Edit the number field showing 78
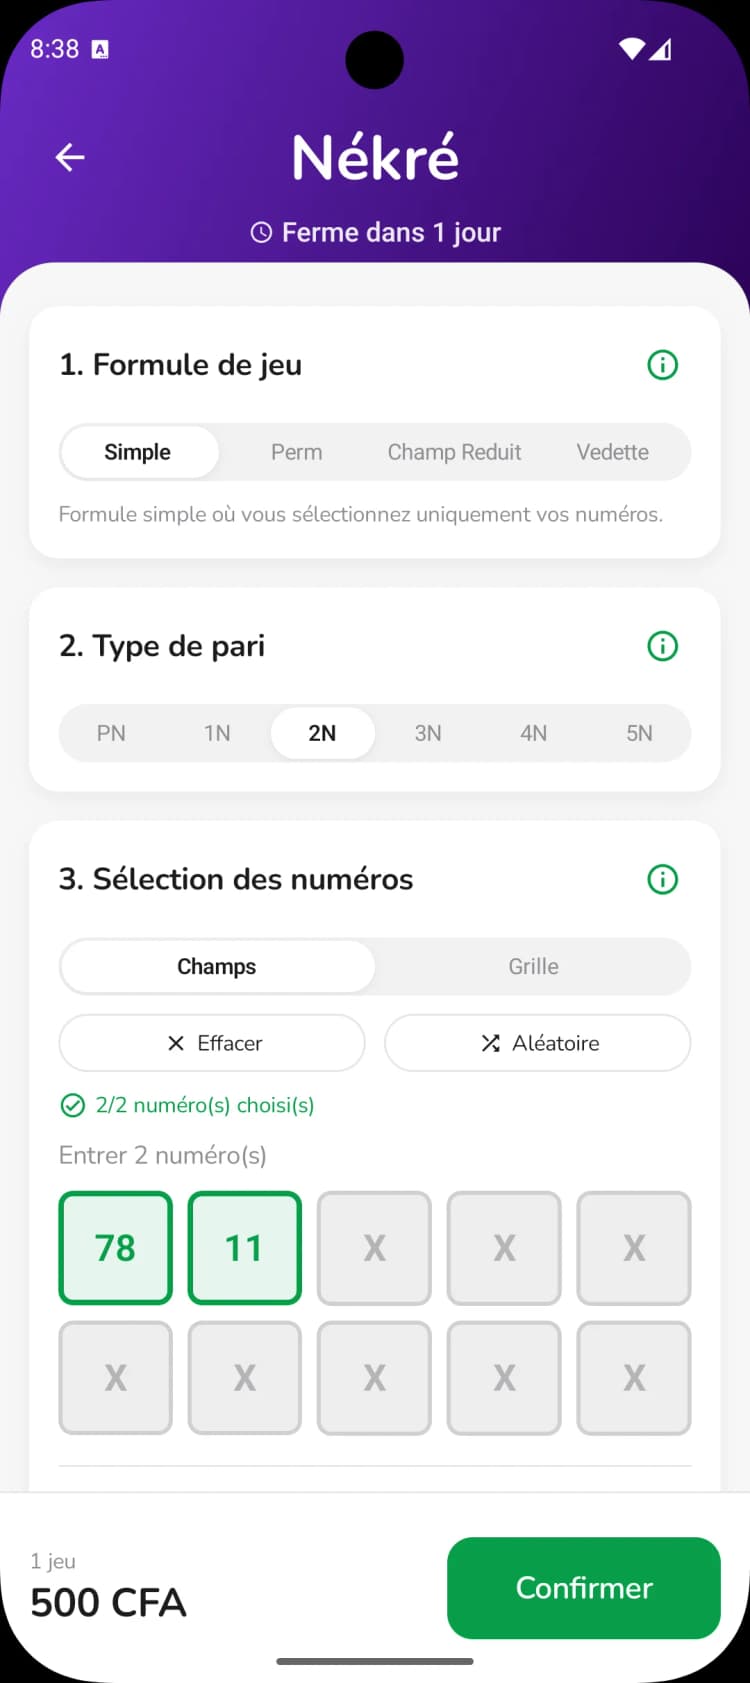Viewport: 750px width, 1683px height. click(x=115, y=1248)
